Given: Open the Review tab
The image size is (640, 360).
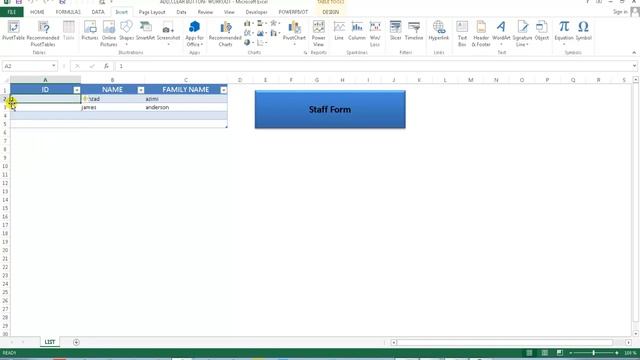Looking at the screenshot, I should click(205, 12).
